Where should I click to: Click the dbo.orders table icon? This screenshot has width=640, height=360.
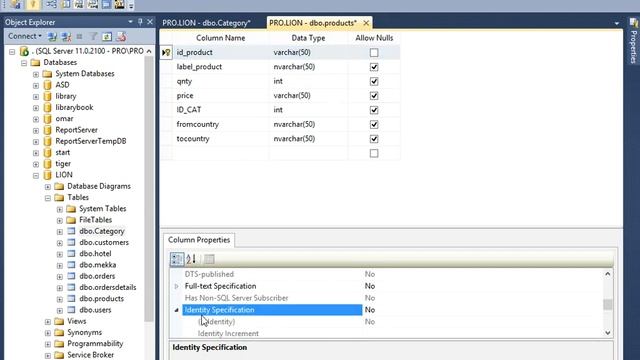[71, 276]
